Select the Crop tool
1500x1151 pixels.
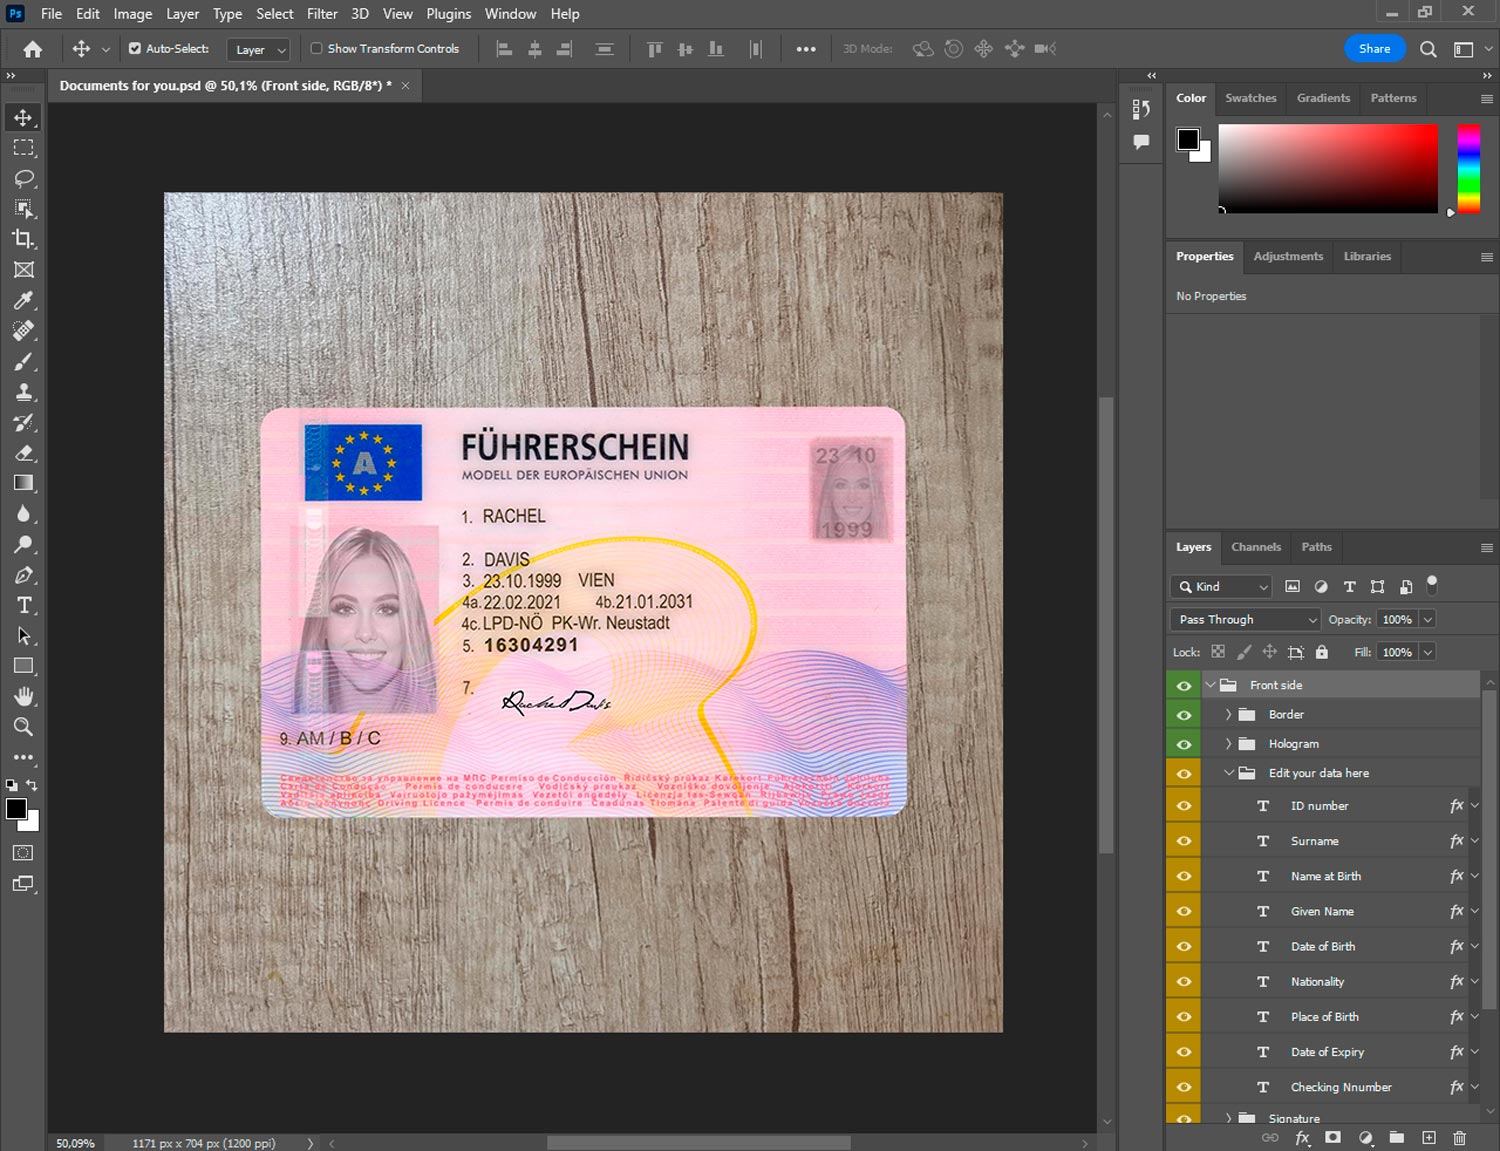(23, 239)
